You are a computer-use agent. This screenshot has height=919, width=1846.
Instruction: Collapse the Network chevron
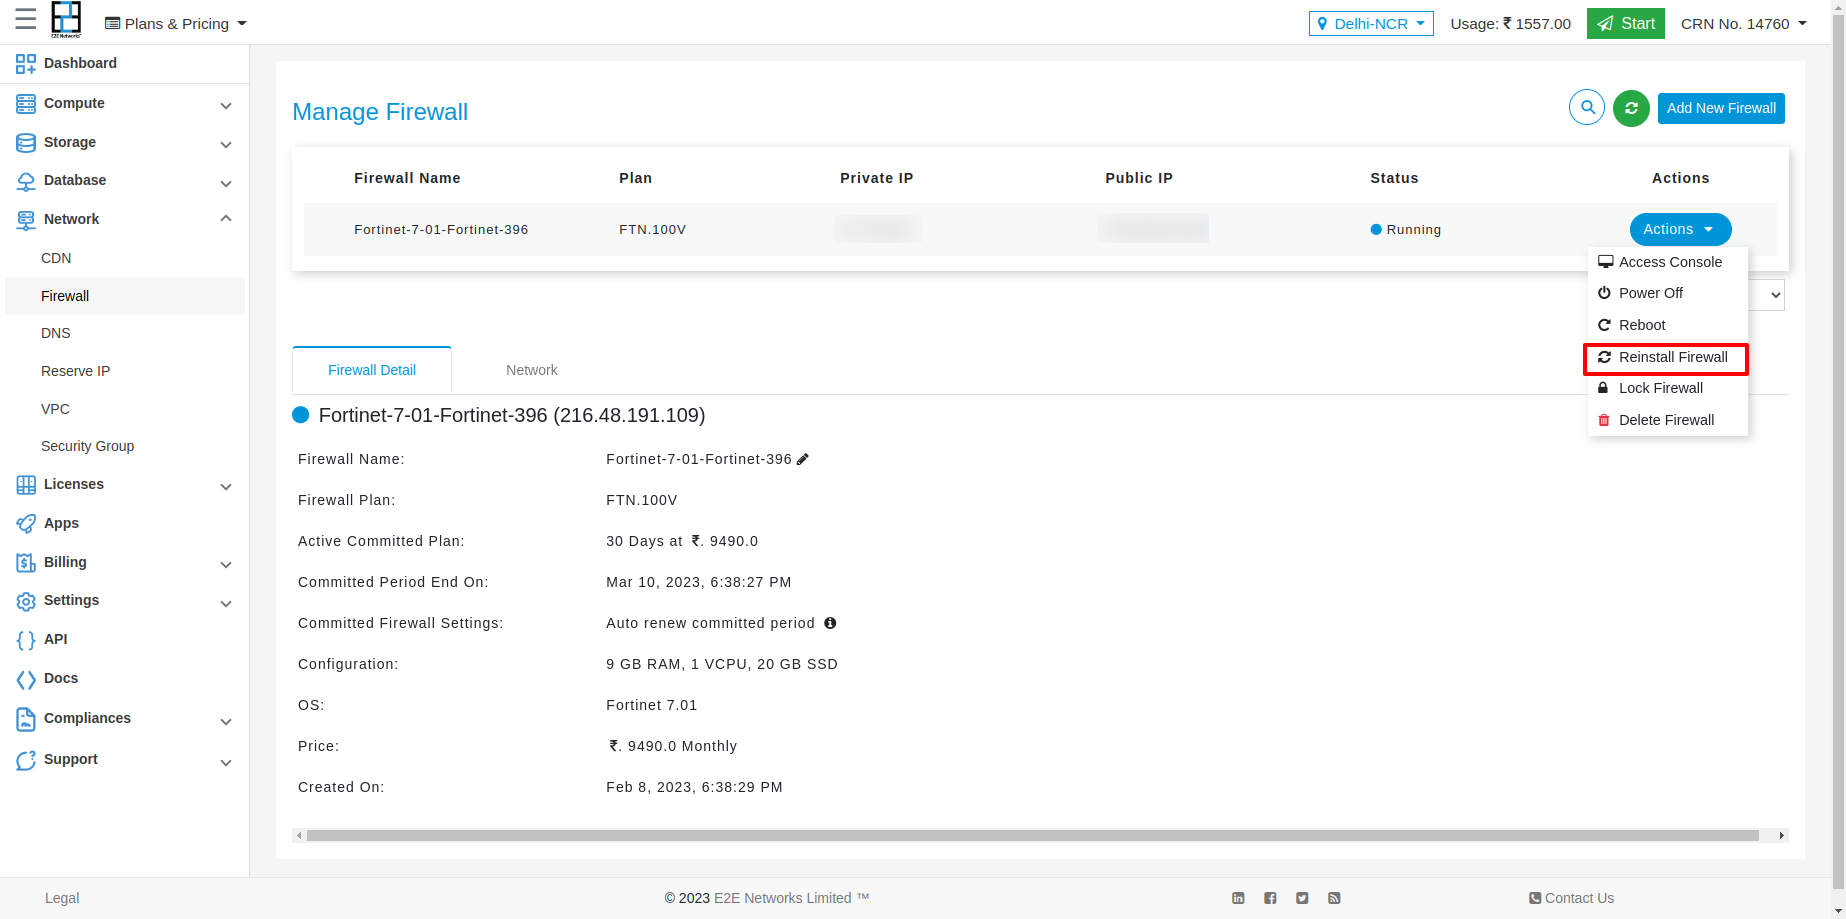coord(226,219)
